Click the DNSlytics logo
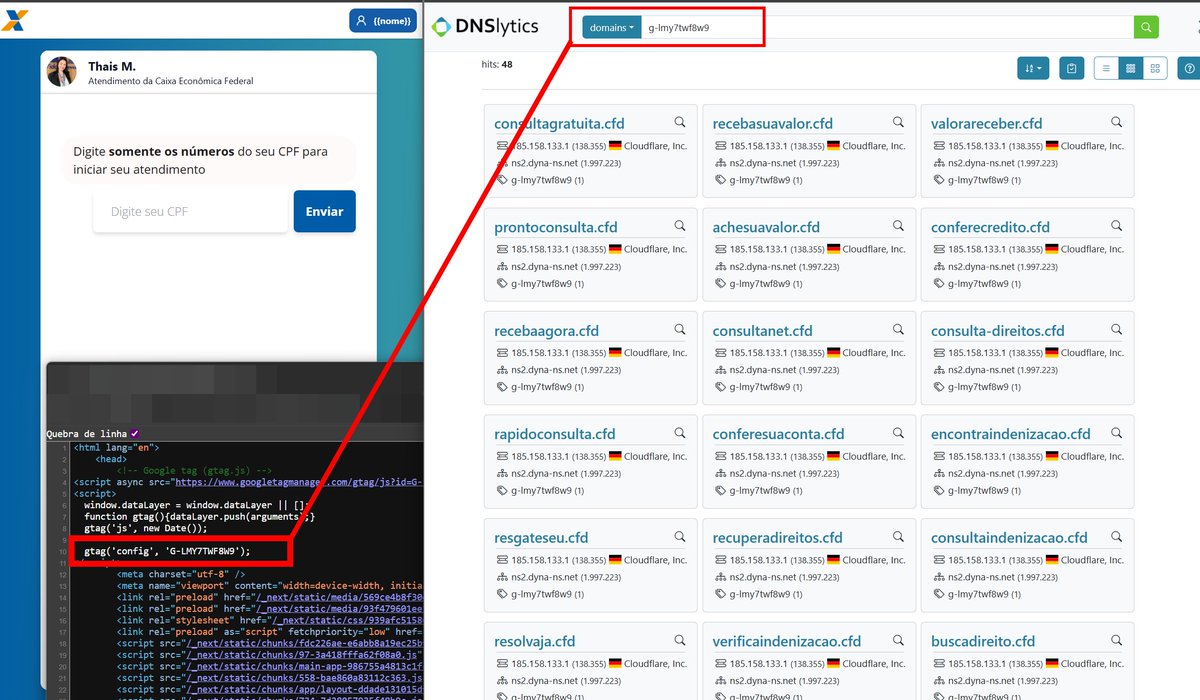Image resolution: width=1200 pixels, height=700 pixels. (x=485, y=27)
